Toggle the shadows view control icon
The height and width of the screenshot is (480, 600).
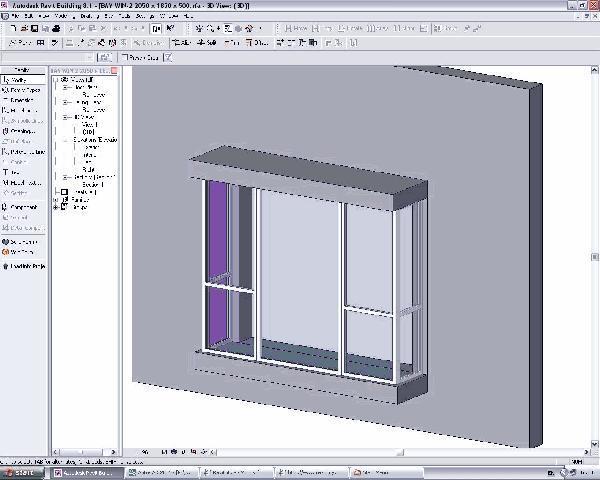click(x=184, y=452)
